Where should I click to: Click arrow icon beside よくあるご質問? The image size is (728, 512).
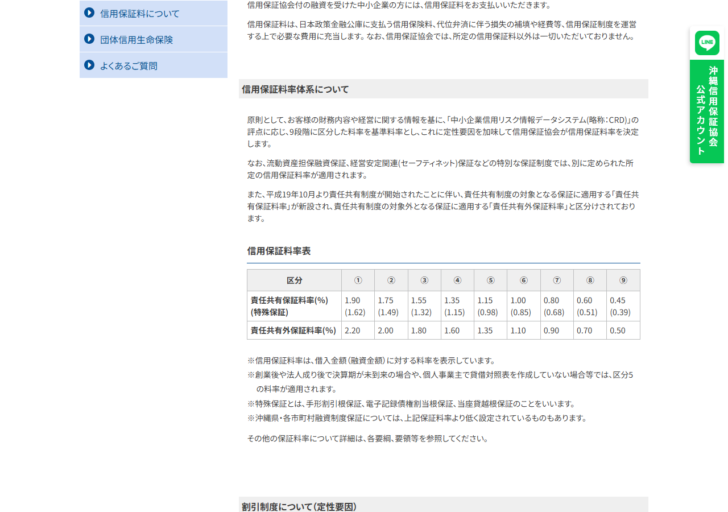89,65
